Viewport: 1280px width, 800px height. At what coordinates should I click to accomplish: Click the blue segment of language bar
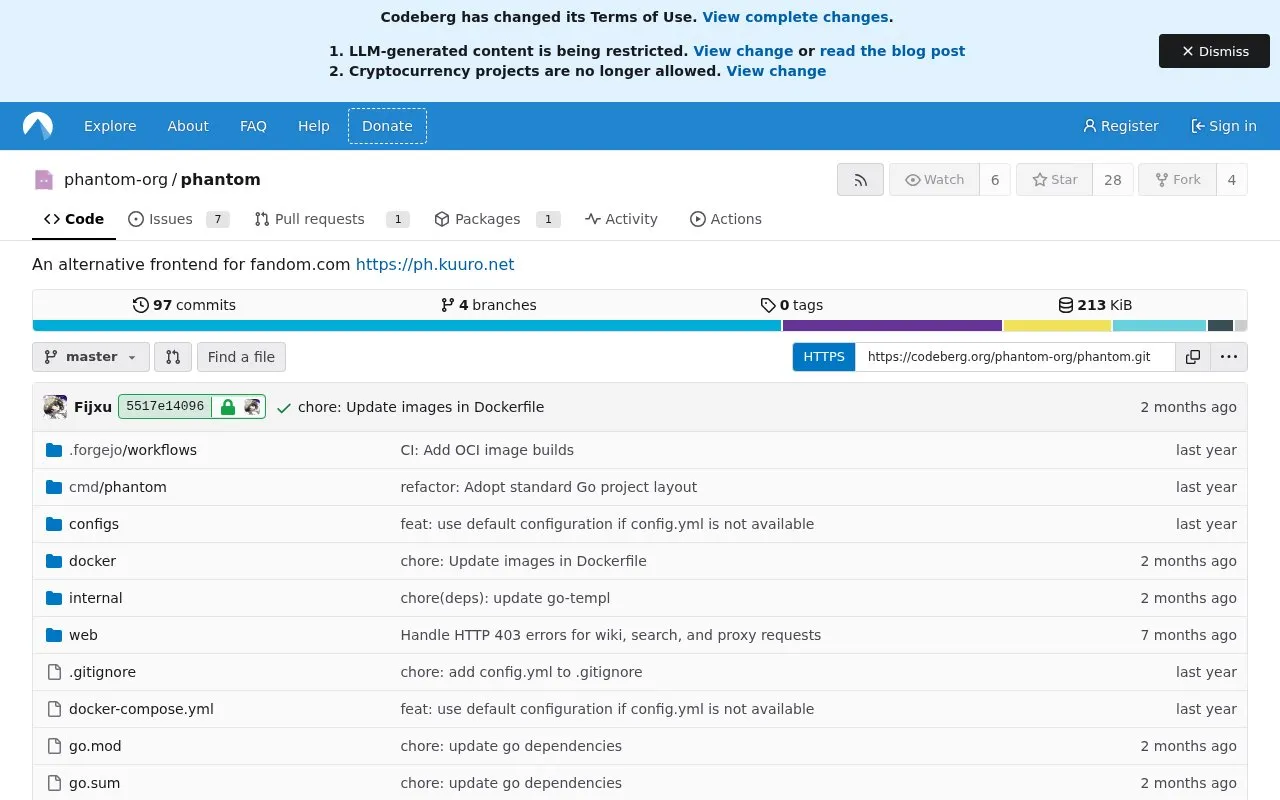[x=406, y=326]
